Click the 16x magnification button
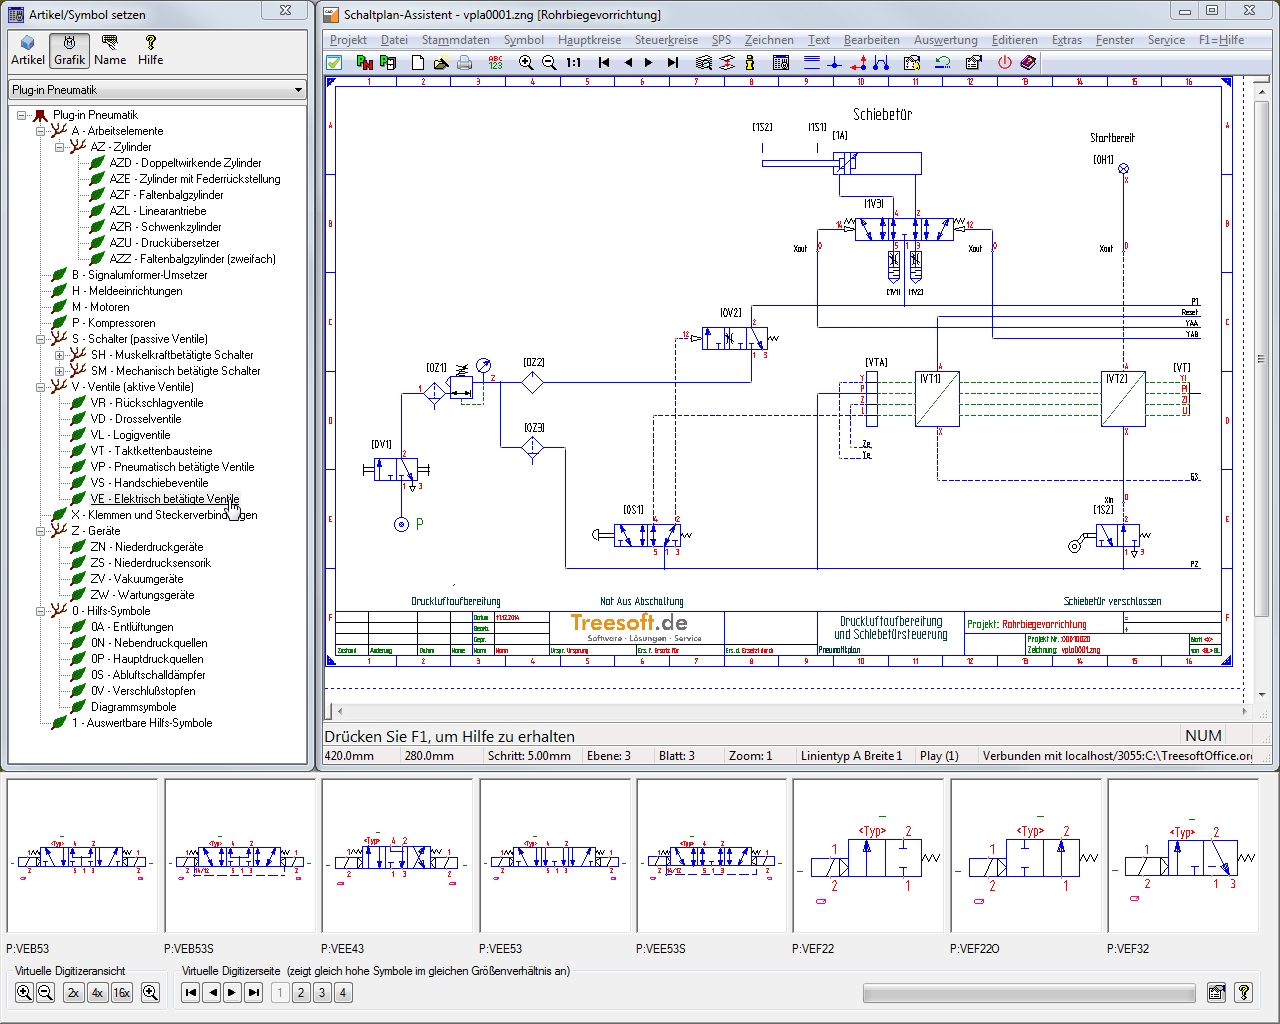Image resolution: width=1280 pixels, height=1024 pixels. [x=122, y=992]
